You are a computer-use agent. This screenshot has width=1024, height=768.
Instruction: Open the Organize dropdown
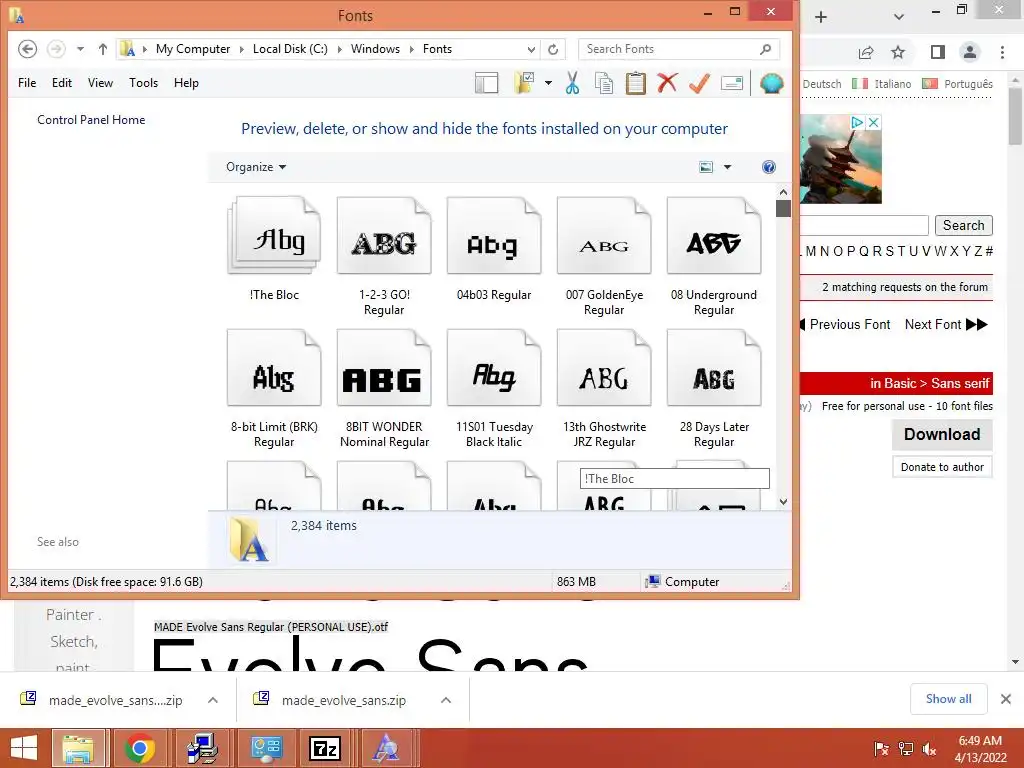pos(256,167)
